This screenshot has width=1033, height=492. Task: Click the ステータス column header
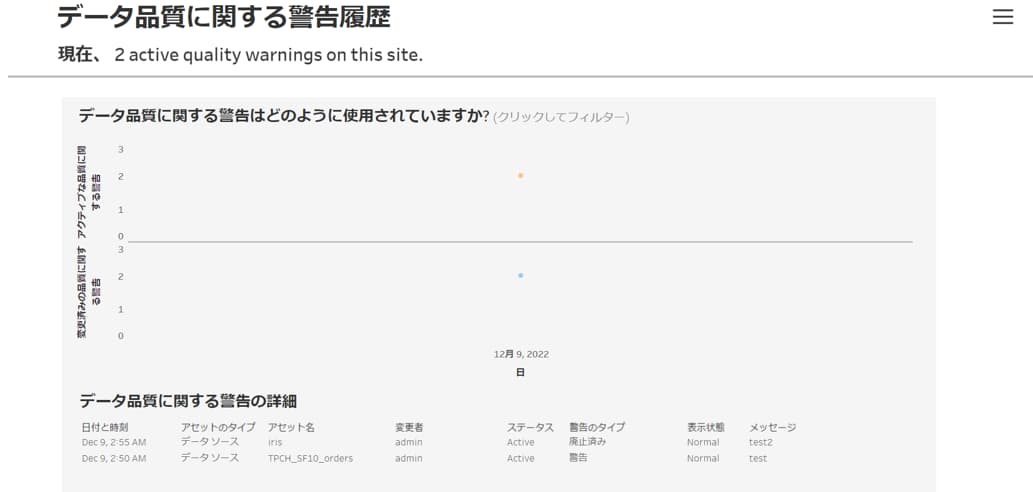530,427
